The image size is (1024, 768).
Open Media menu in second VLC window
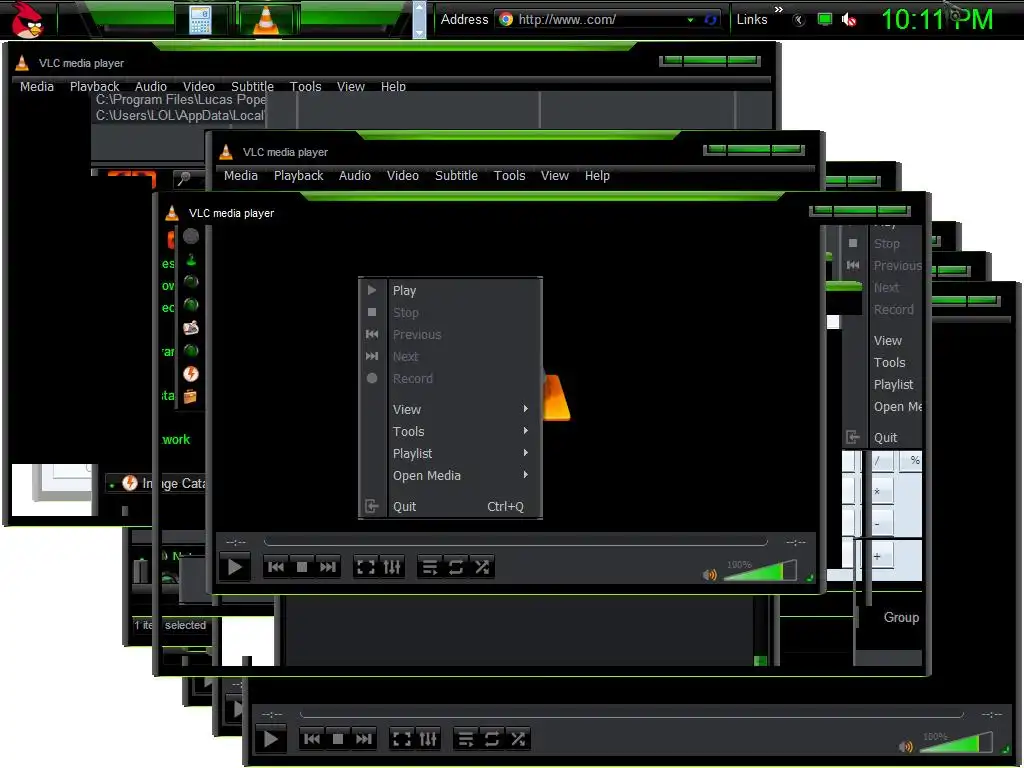tap(241, 176)
